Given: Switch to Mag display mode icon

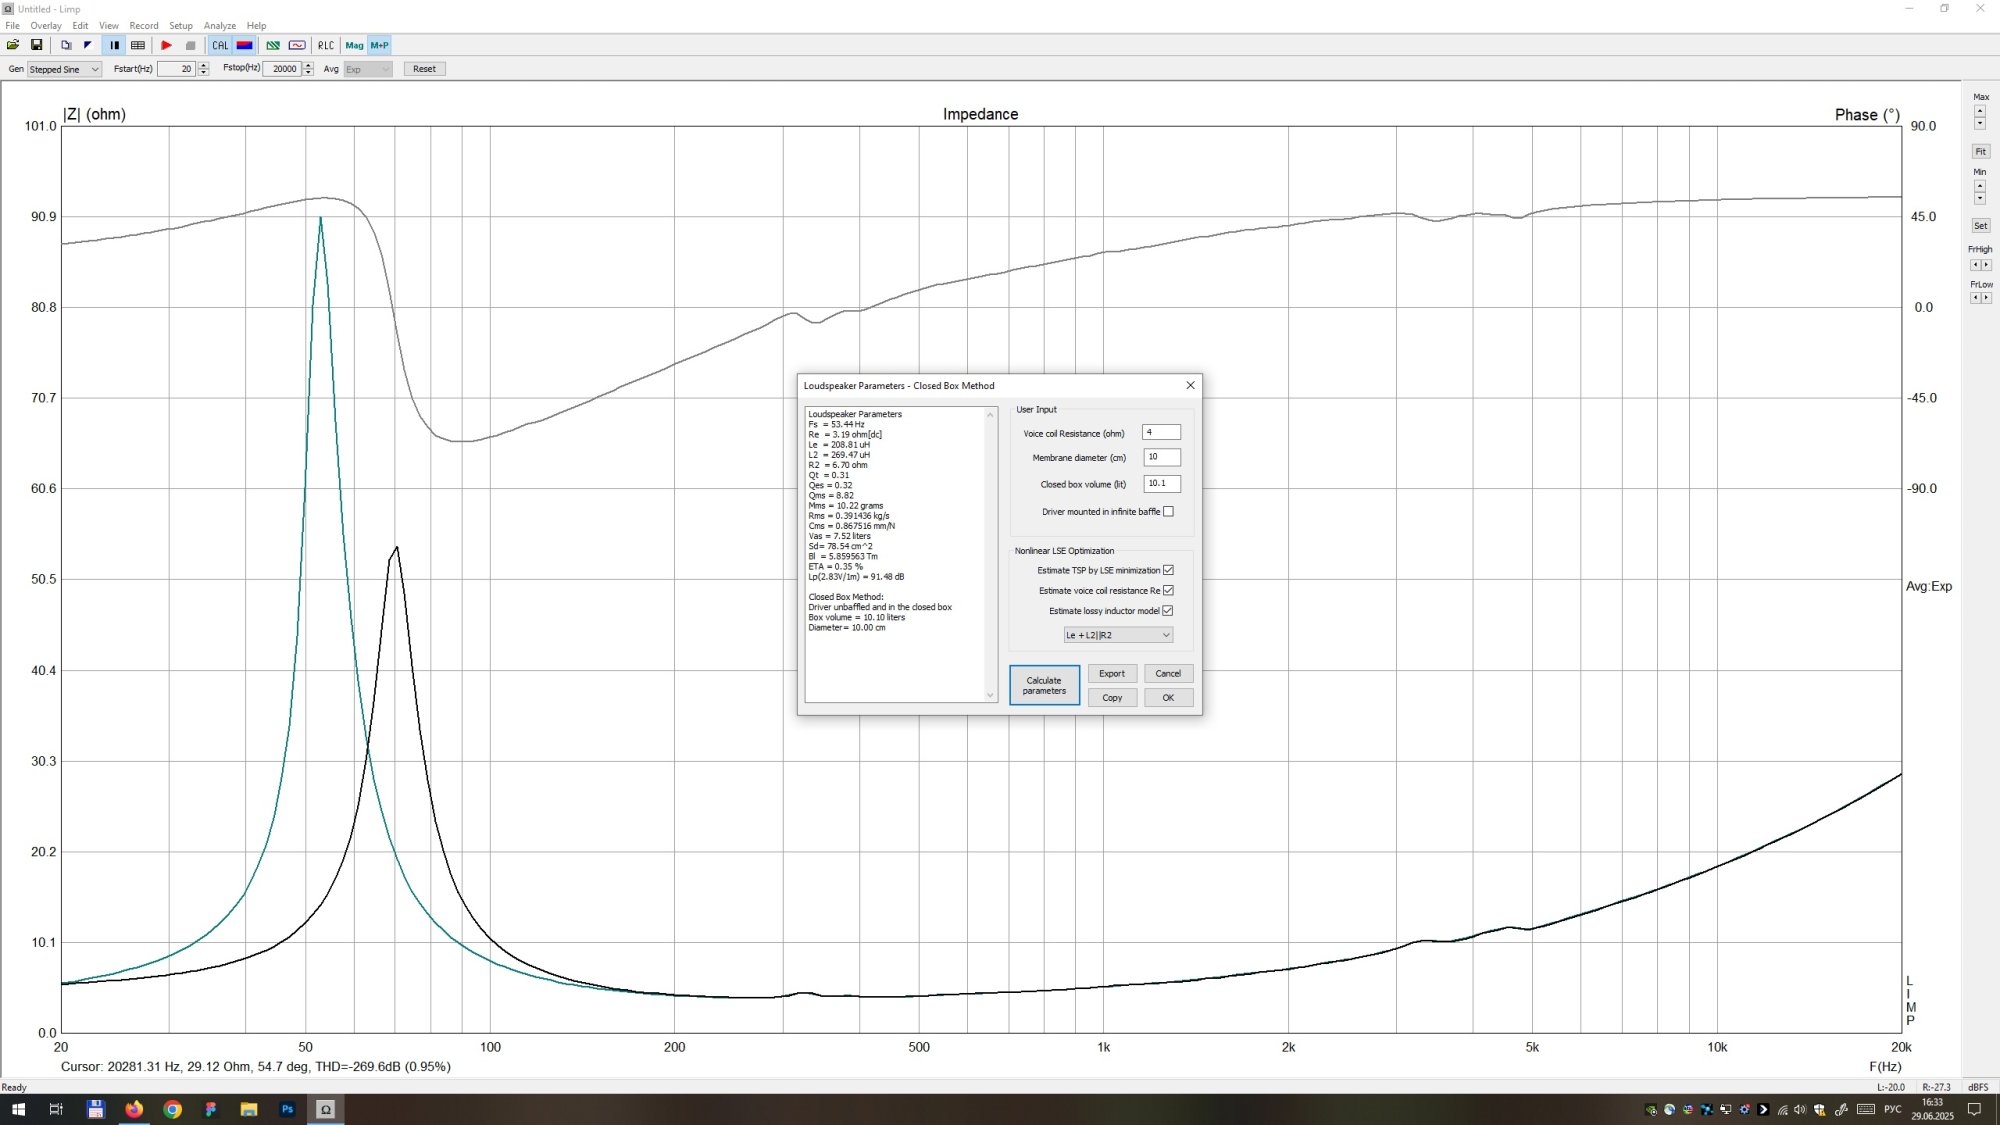Looking at the screenshot, I should pos(354,45).
